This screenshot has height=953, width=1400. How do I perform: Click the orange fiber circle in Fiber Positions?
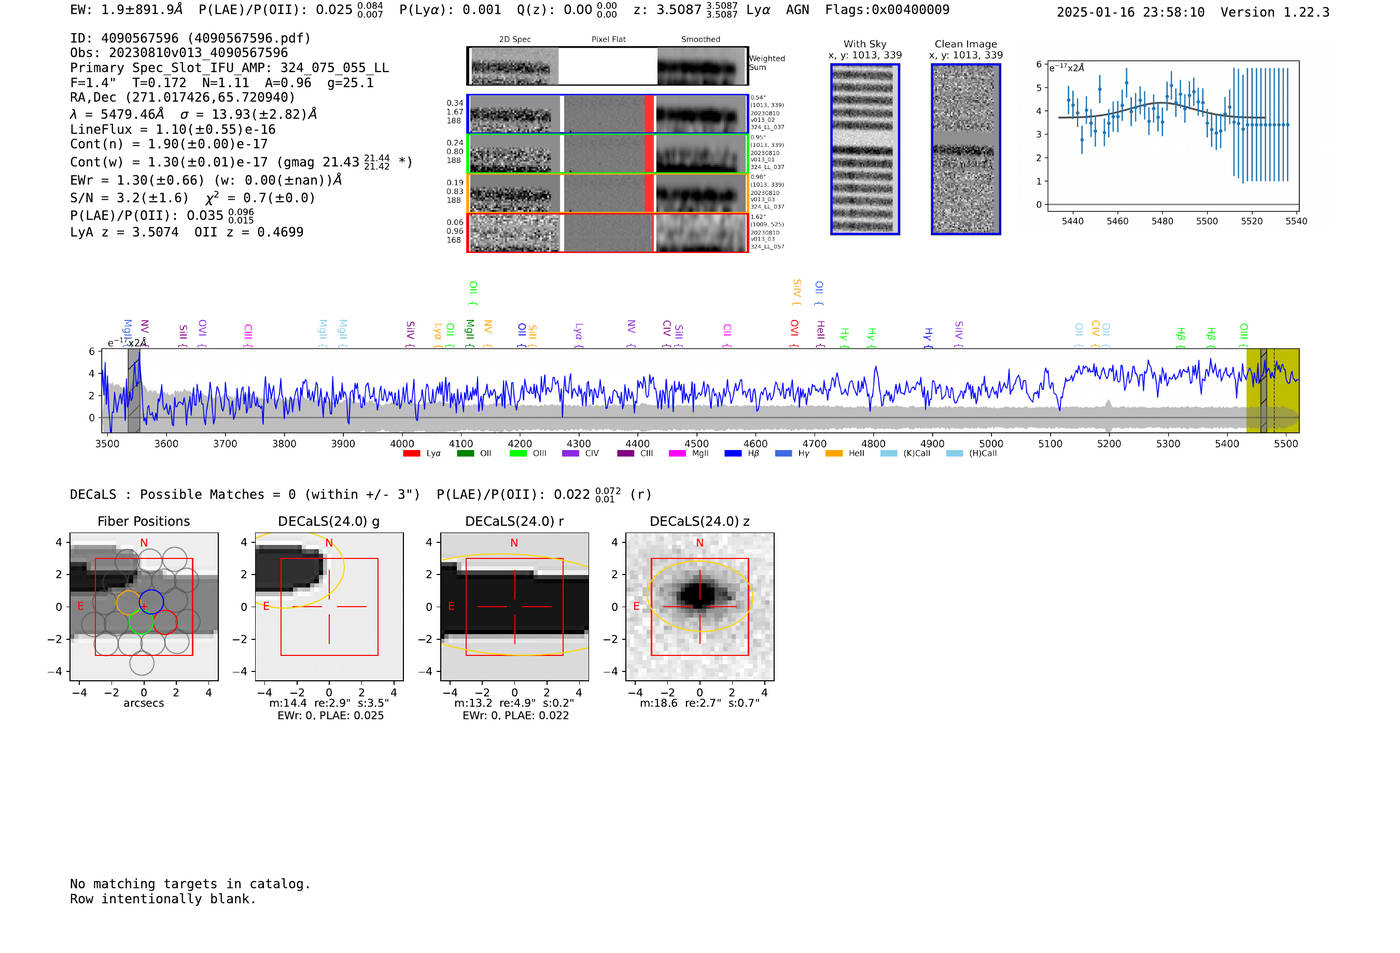point(128,602)
